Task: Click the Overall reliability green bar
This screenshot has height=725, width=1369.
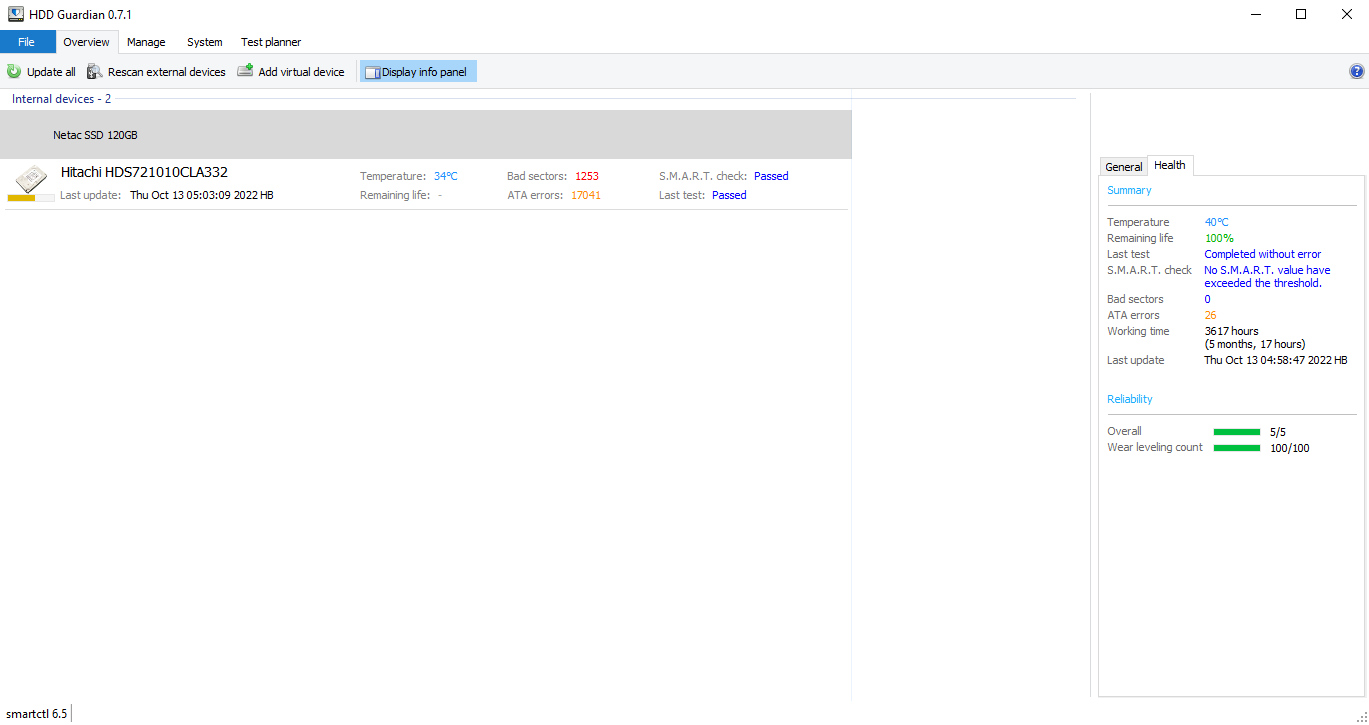Action: click(x=1237, y=432)
